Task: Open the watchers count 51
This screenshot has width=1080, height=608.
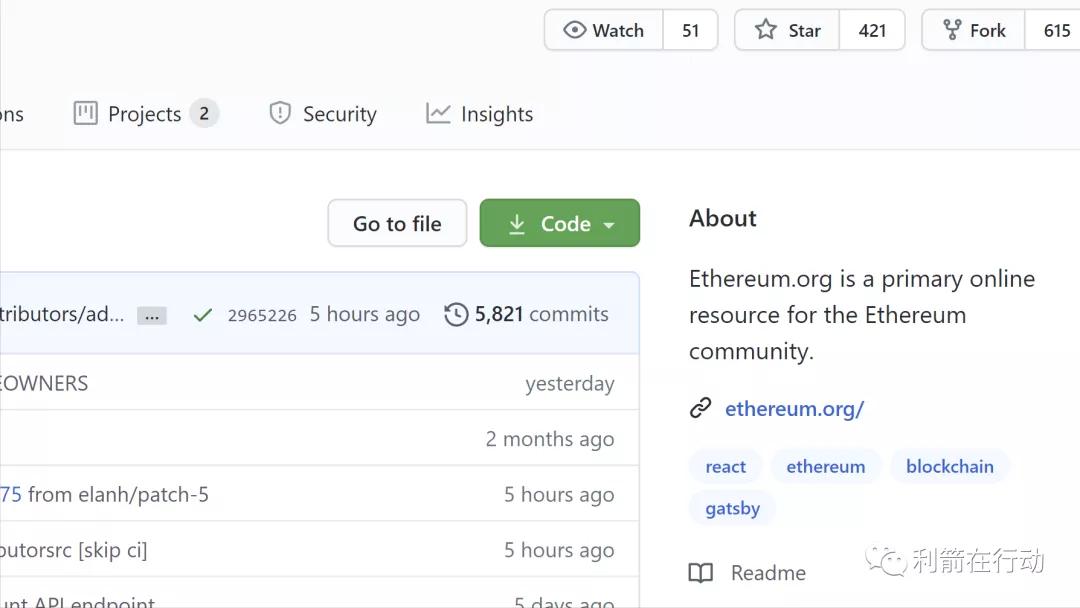Action: (691, 30)
